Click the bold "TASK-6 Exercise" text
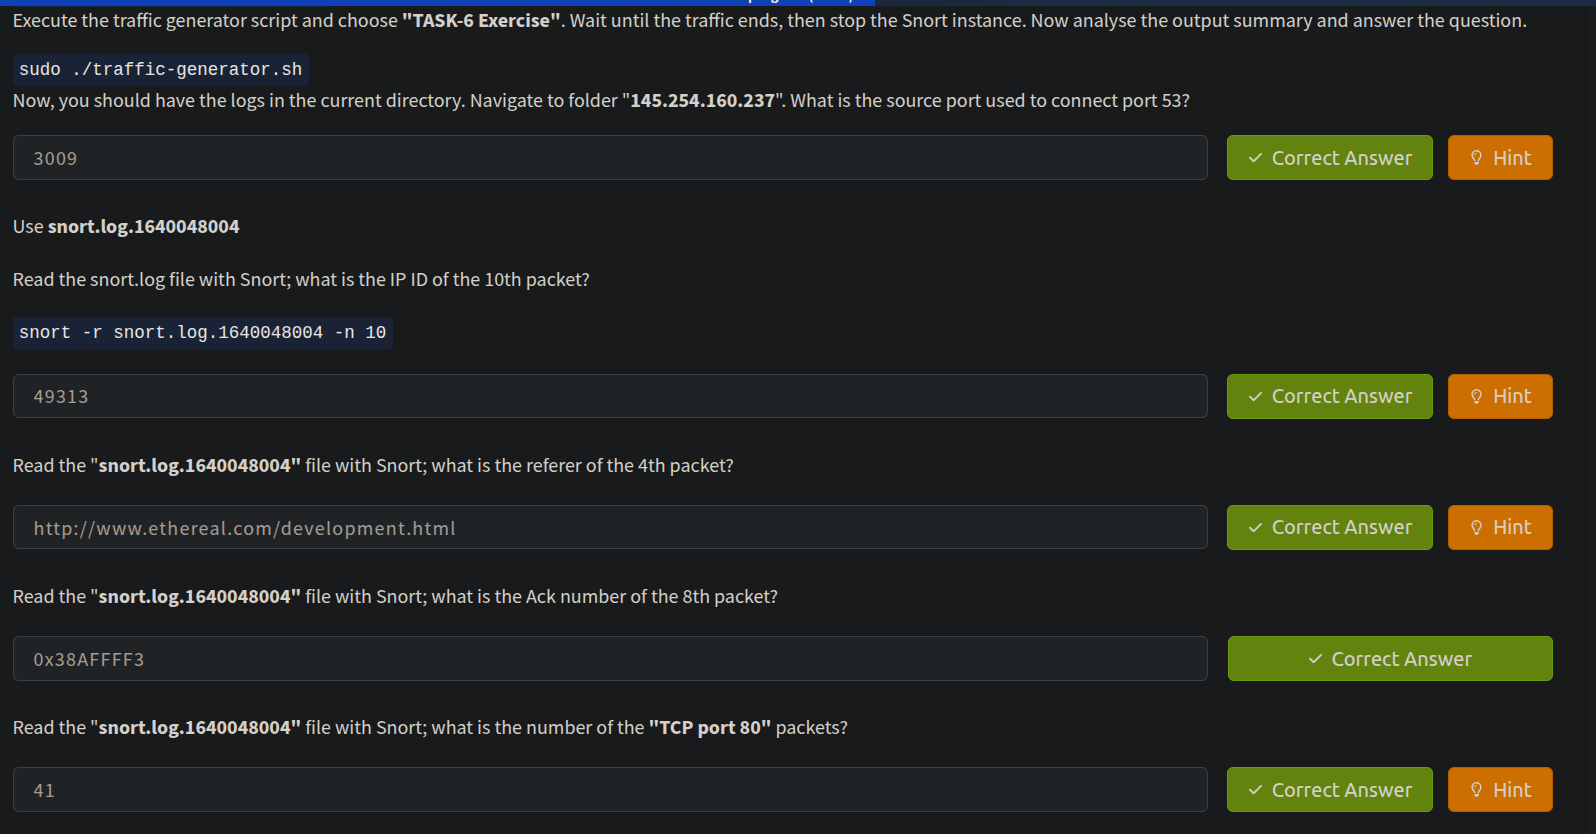The height and width of the screenshot is (834, 1596). coord(481,21)
